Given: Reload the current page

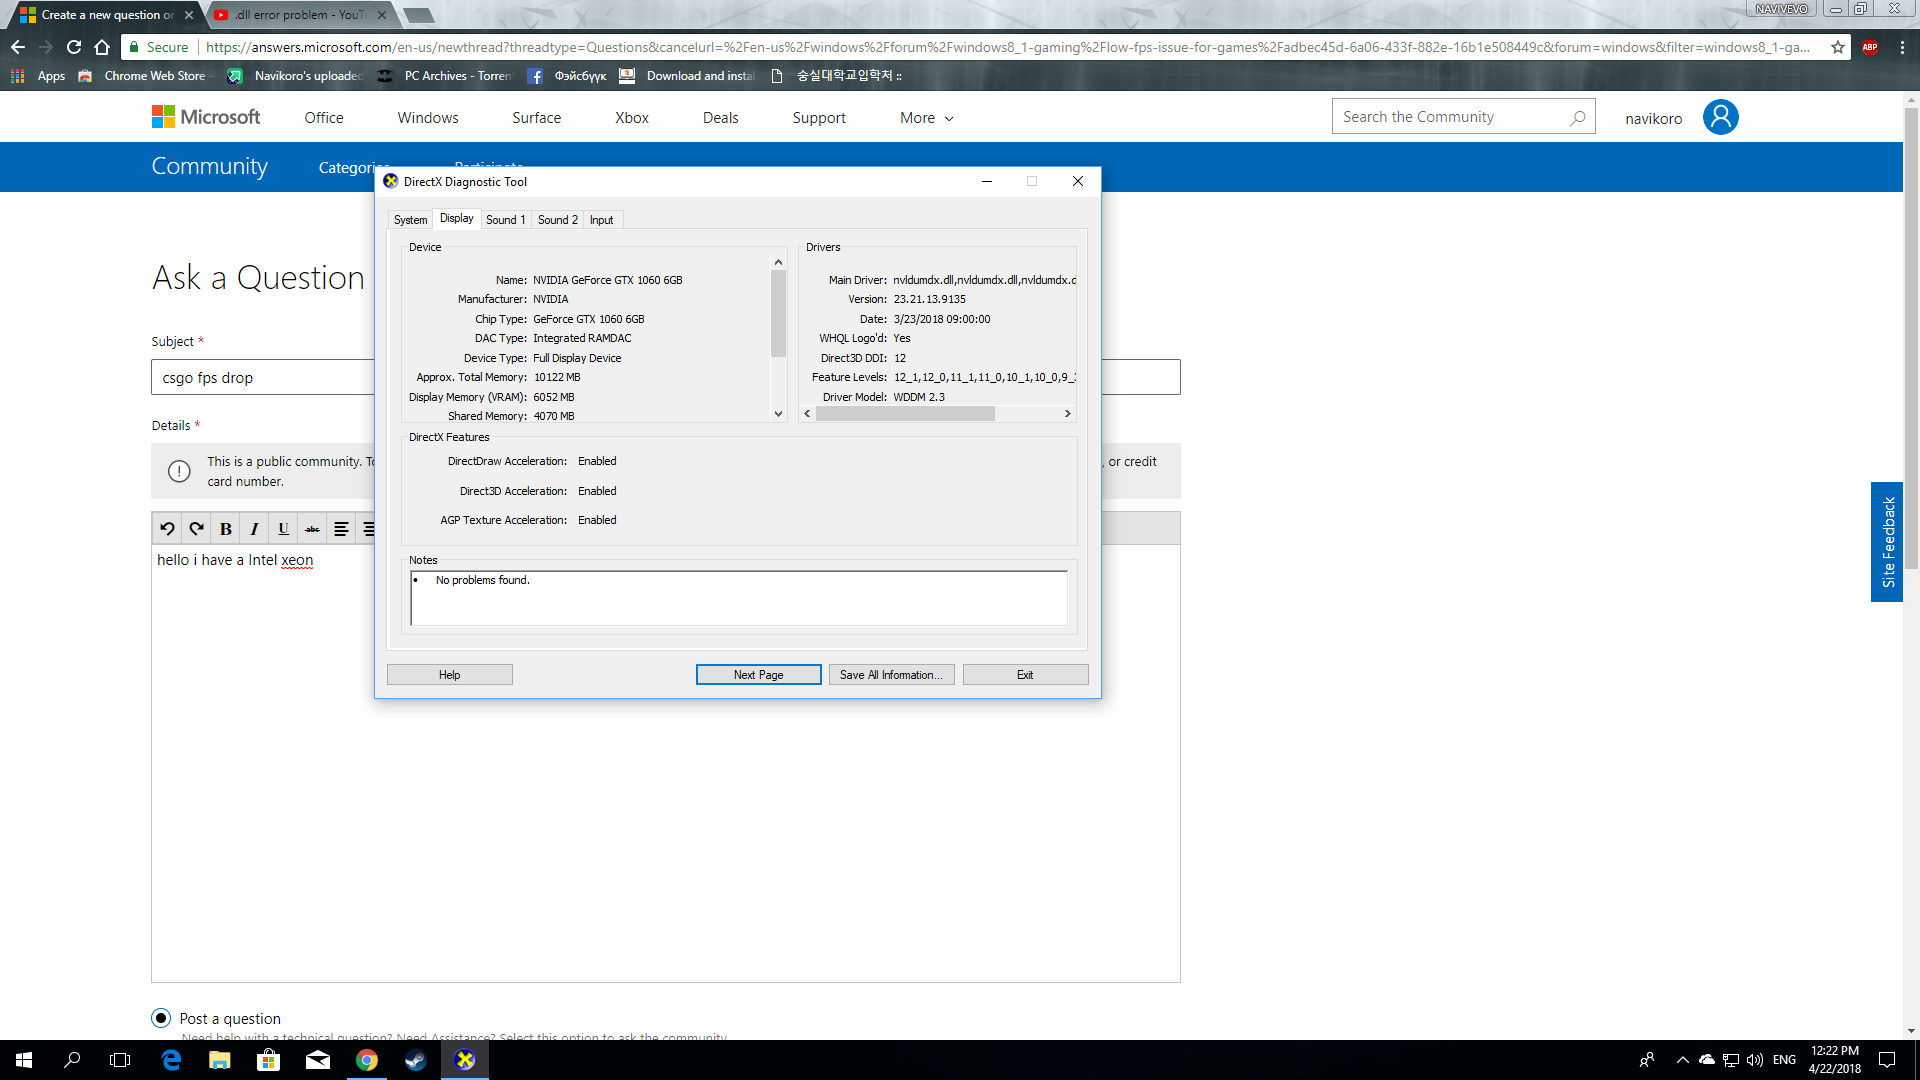Looking at the screenshot, I should [74, 47].
